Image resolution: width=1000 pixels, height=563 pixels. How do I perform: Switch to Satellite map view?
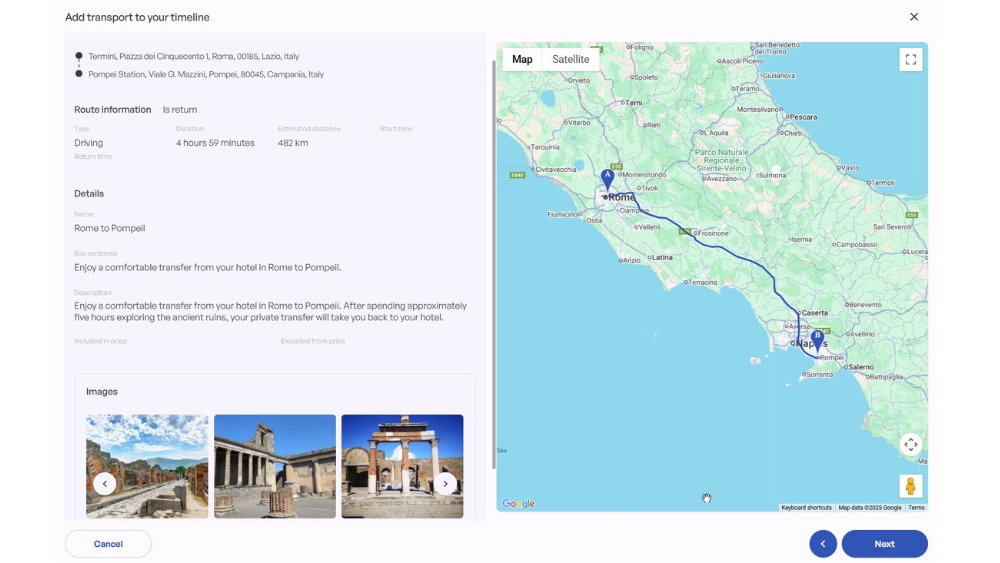click(x=571, y=60)
